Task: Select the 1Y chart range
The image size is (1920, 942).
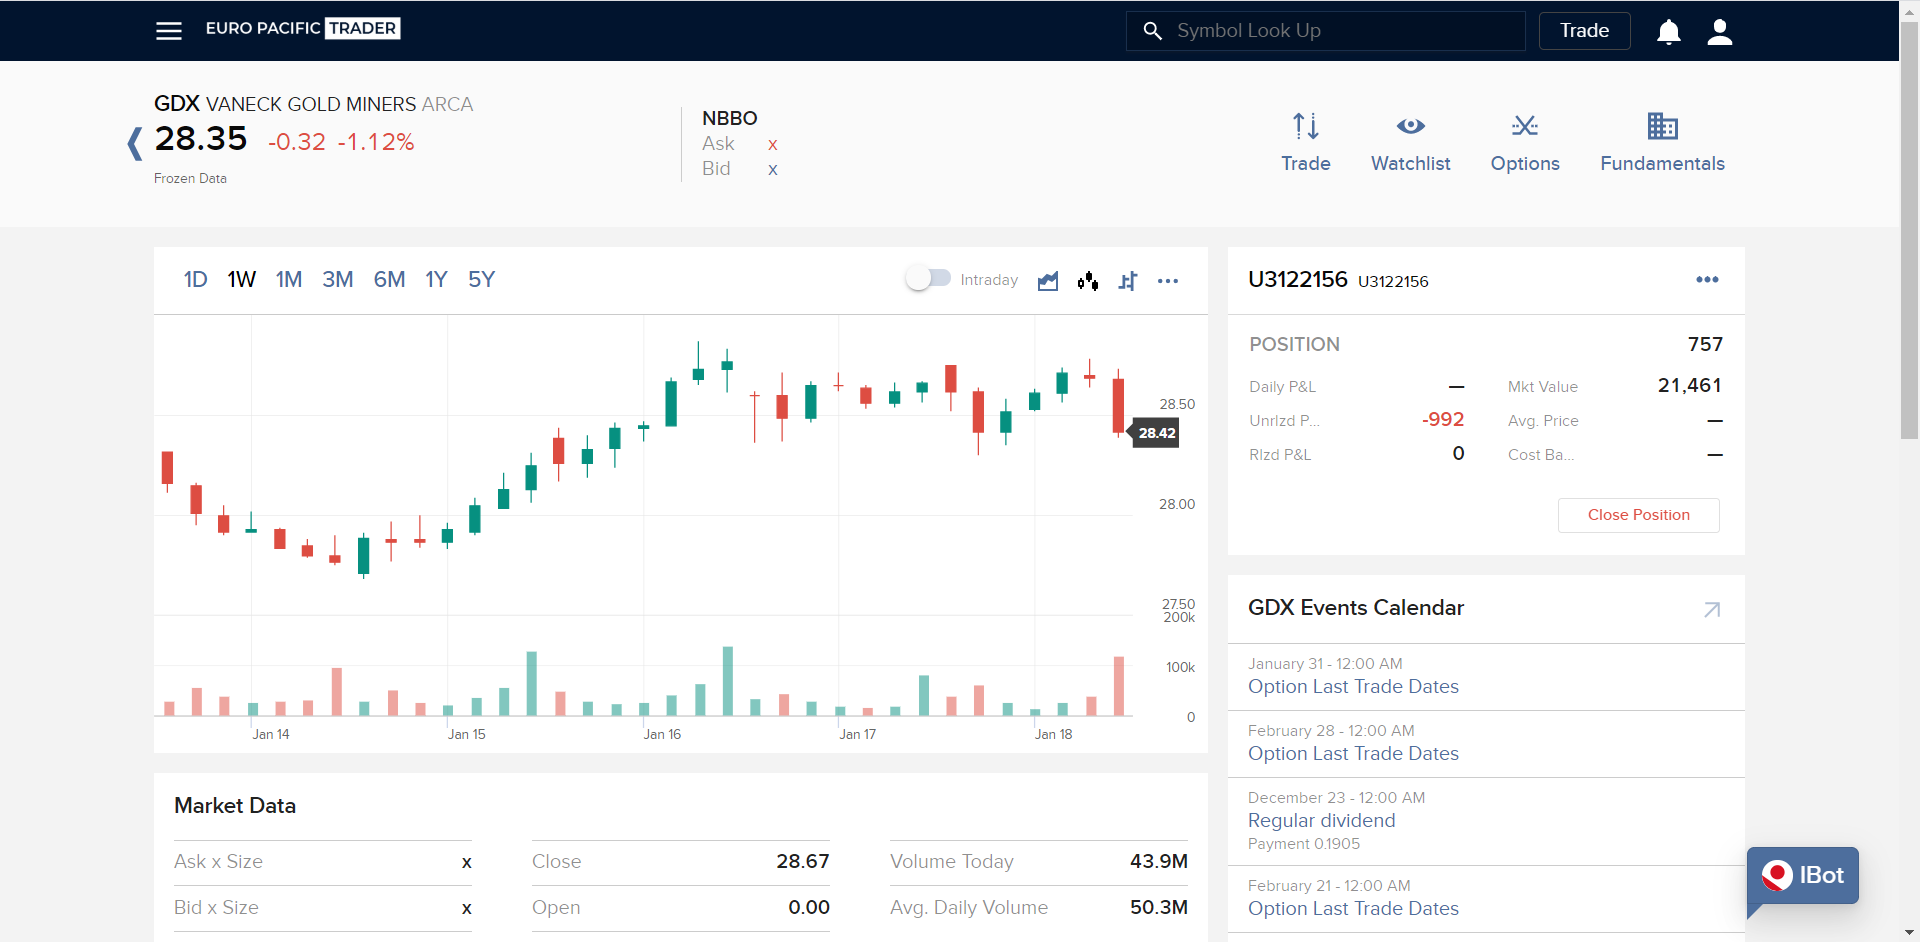Action: point(436,280)
